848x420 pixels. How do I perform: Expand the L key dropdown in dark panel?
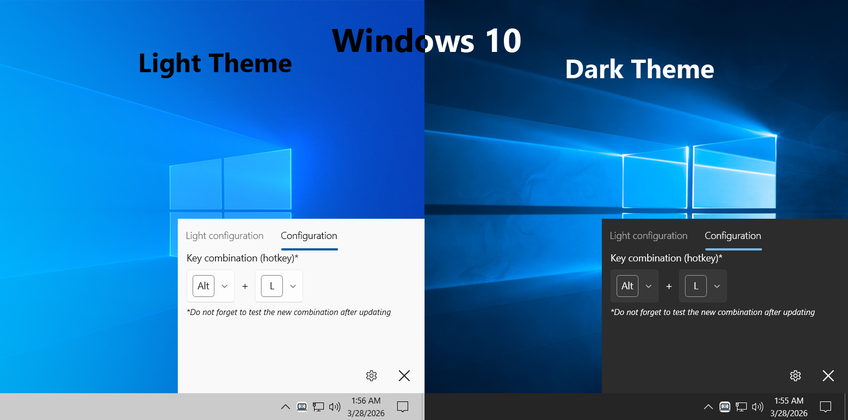click(703, 286)
